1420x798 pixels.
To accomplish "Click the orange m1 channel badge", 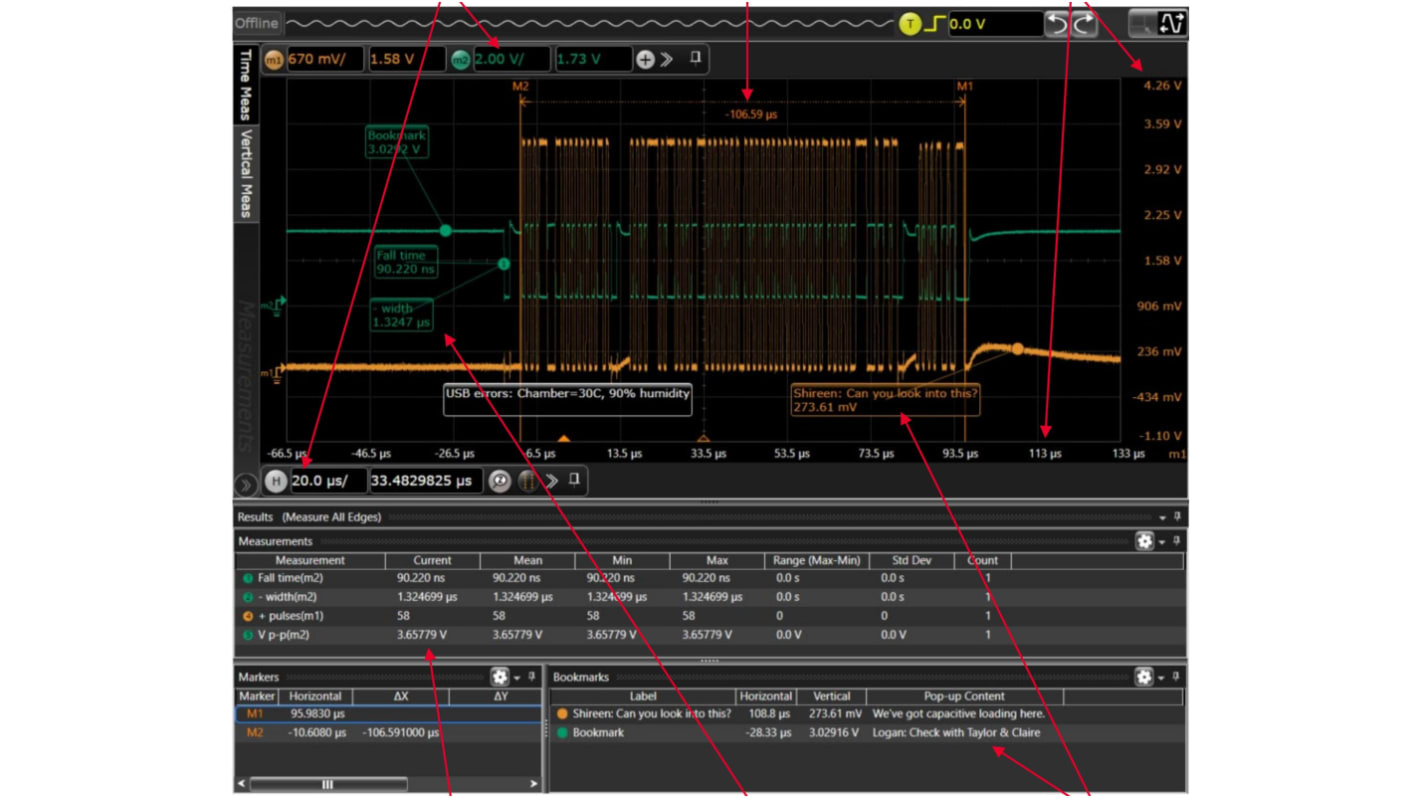I will point(273,60).
